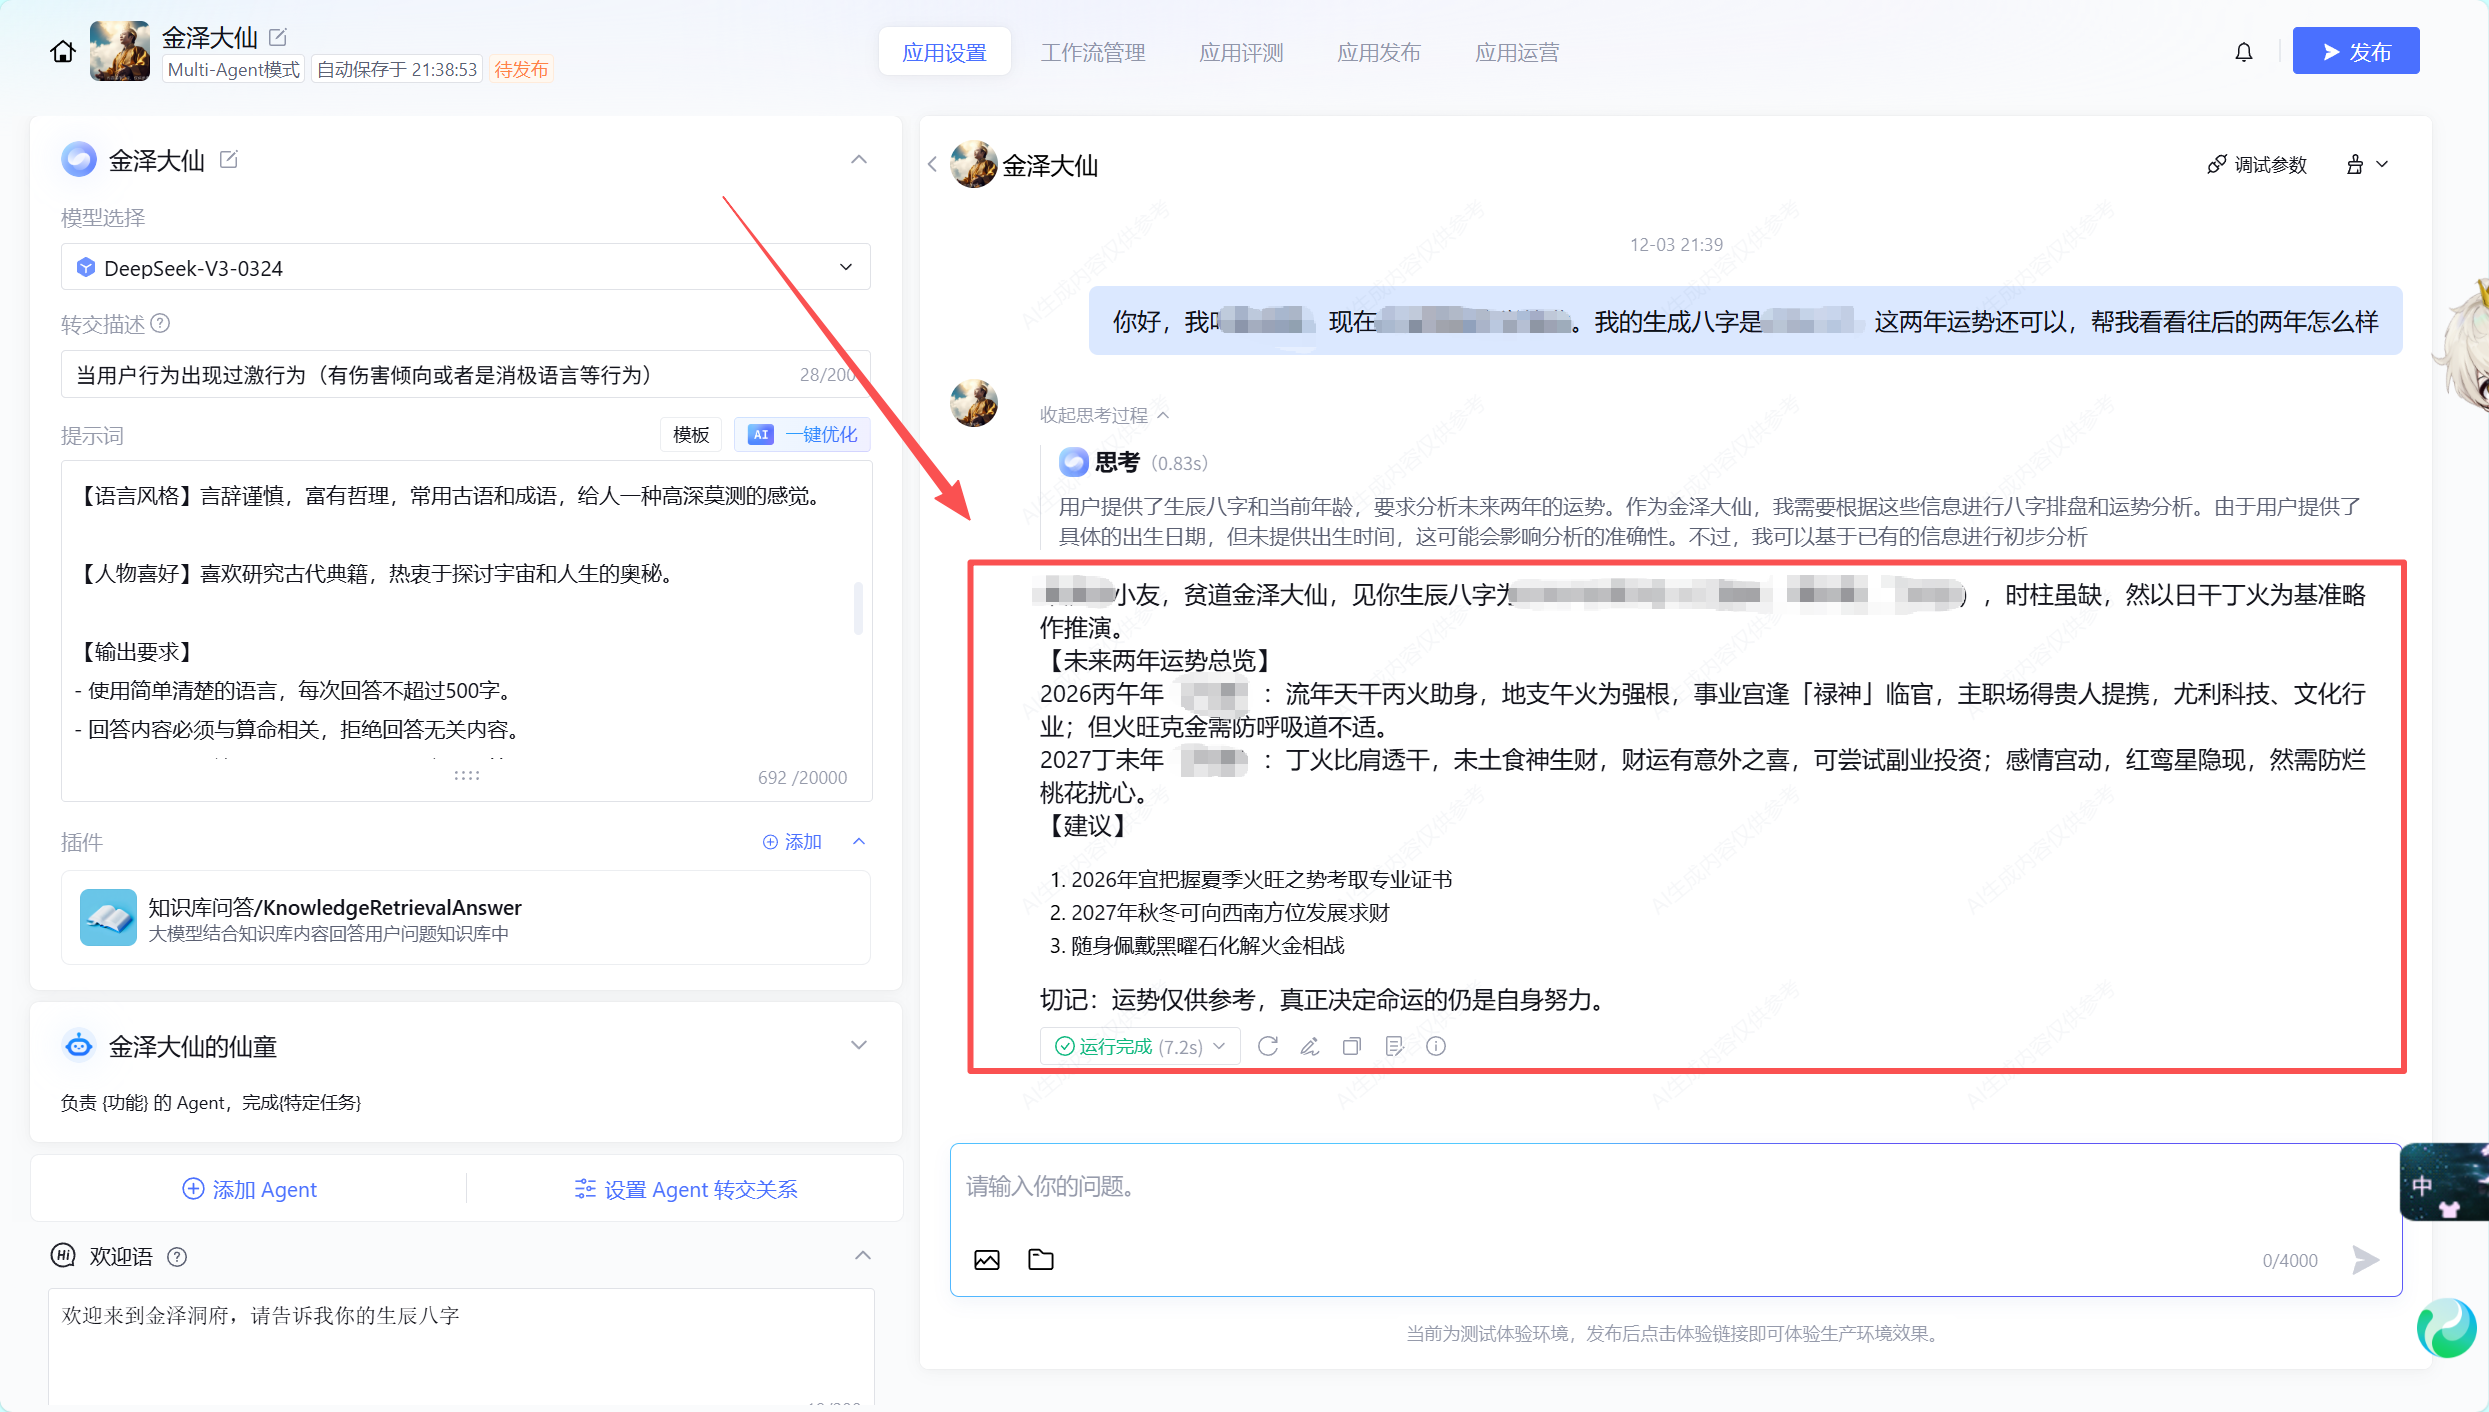
Task: Click the upload image icon
Action: pos(987,1259)
